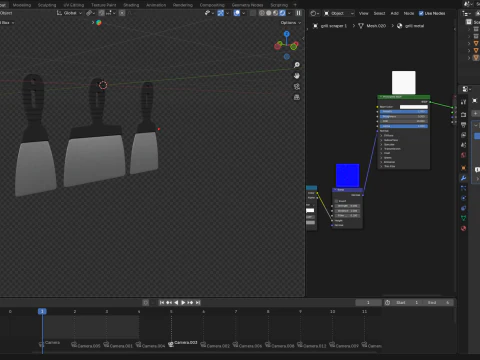Click the hand pan view icon
Screen dimensions: 480x360
(x=297, y=76)
